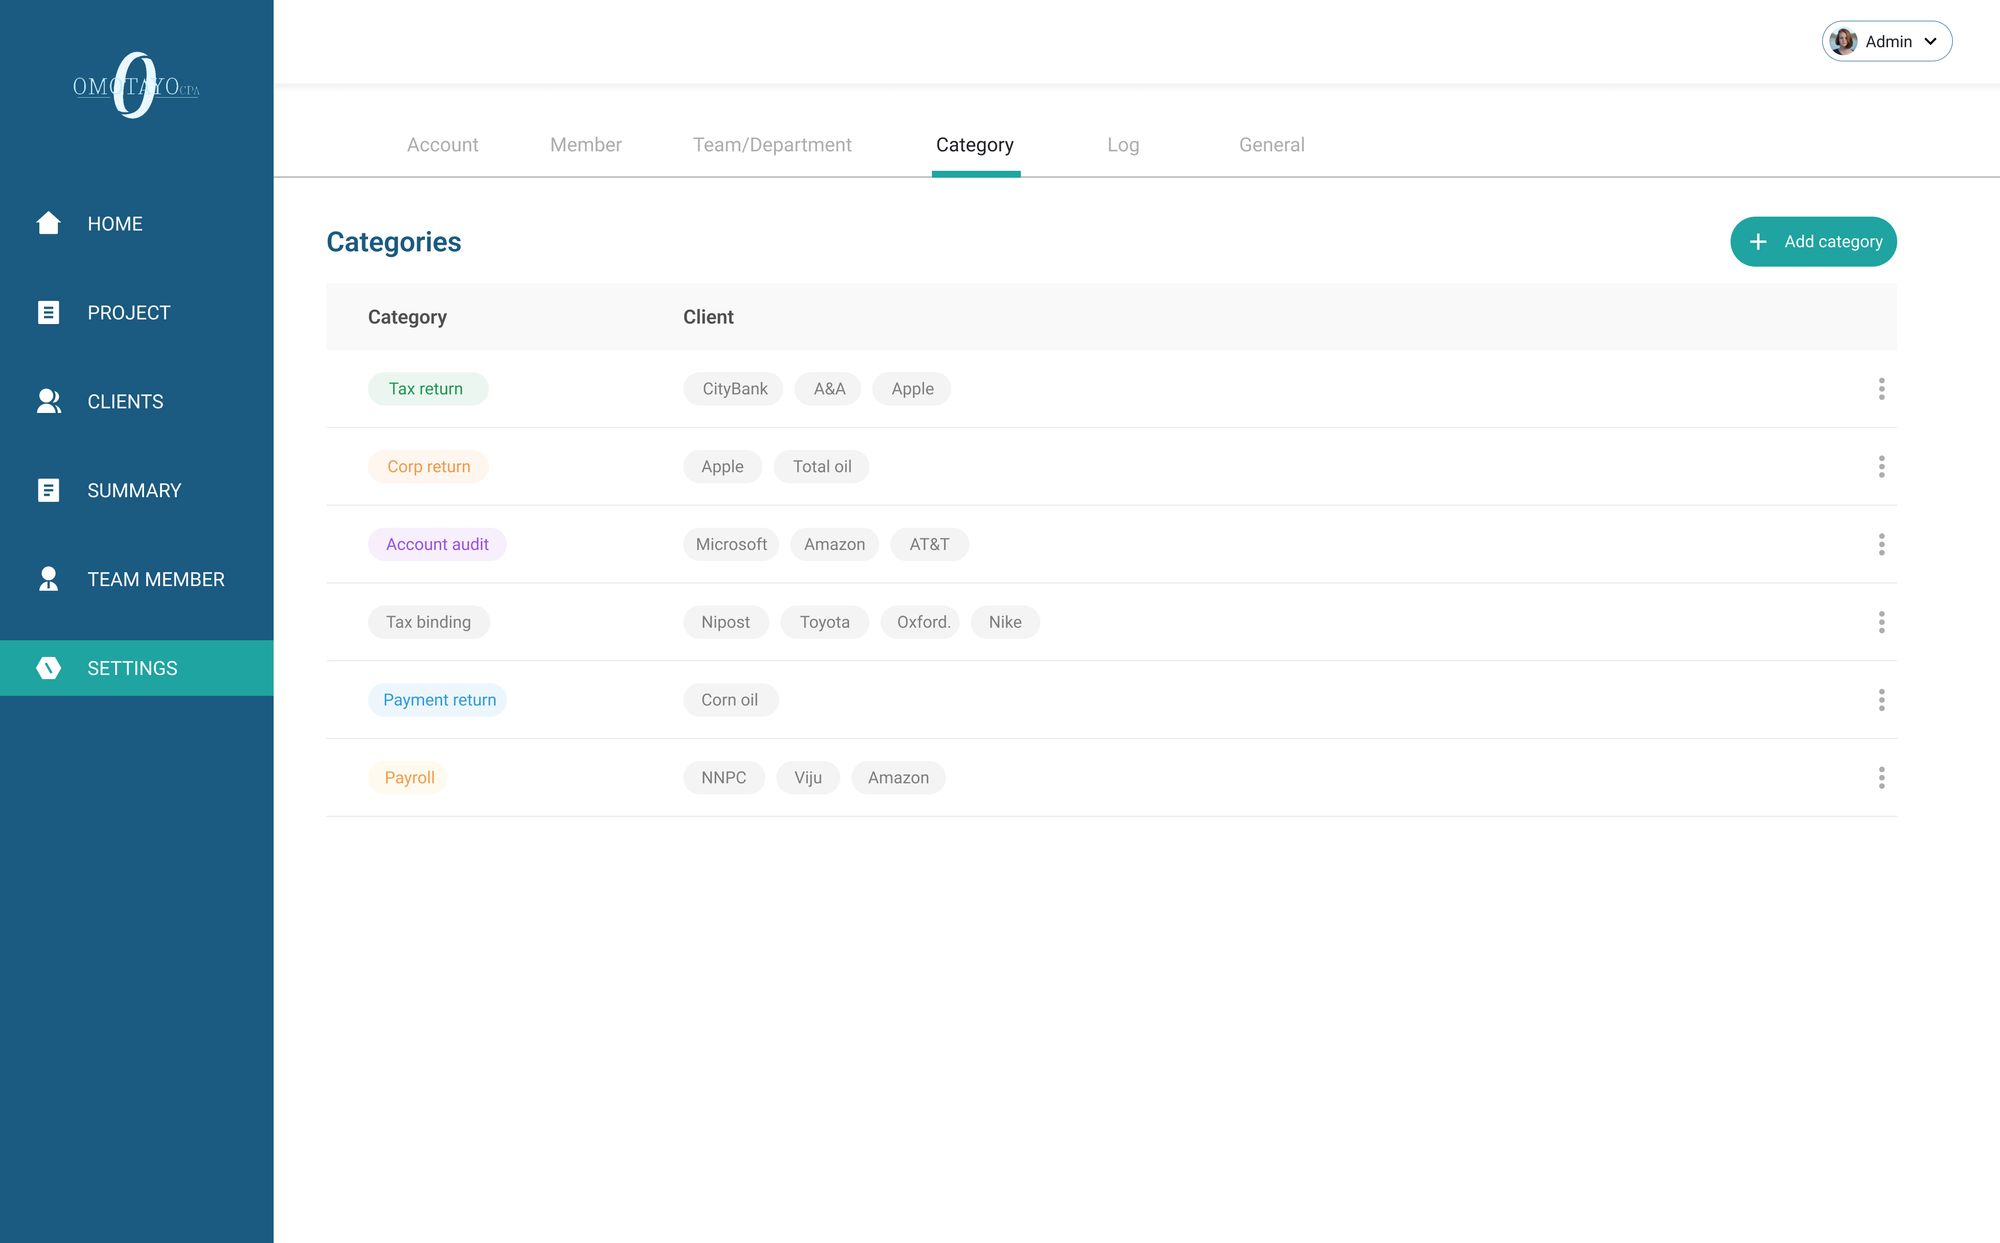Click the Omotayo CPA logo
Screen dimensions: 2000x1243
[136, 86]
